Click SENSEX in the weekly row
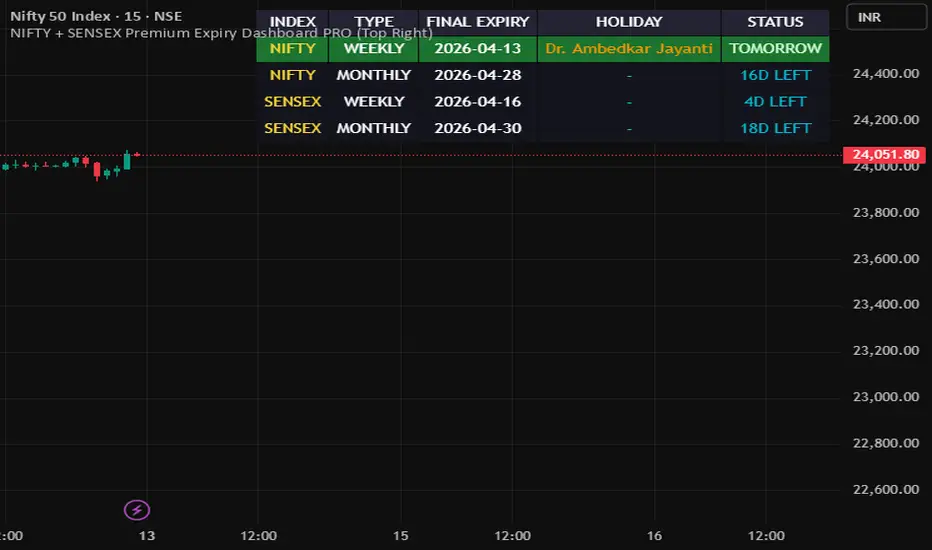The width and height of the screenshot is (932, 550). coord(292,102)
